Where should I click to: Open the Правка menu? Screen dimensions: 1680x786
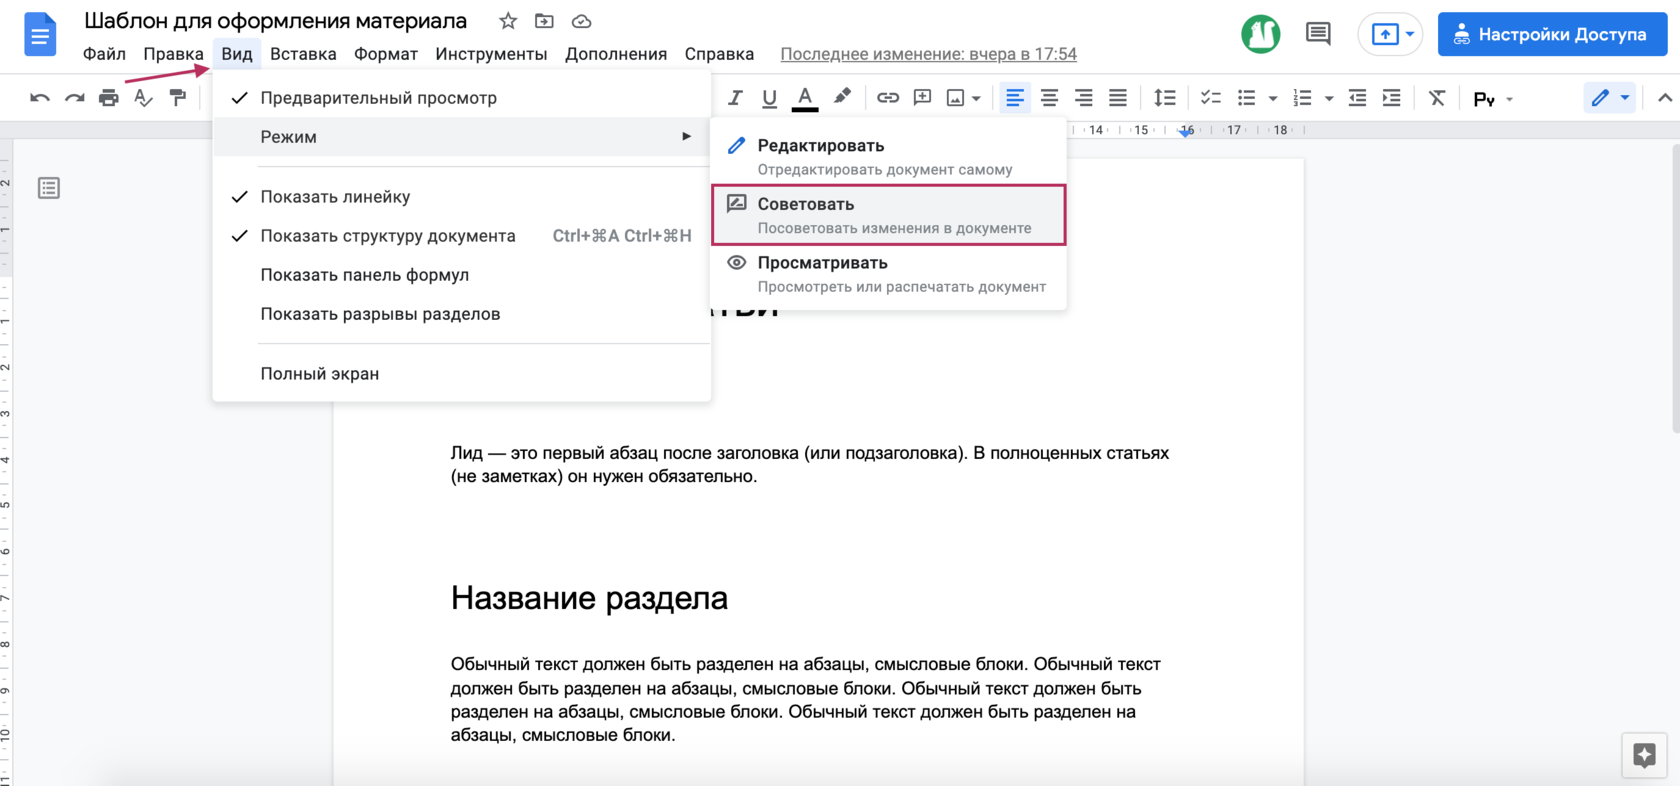[x=173, y=54]
